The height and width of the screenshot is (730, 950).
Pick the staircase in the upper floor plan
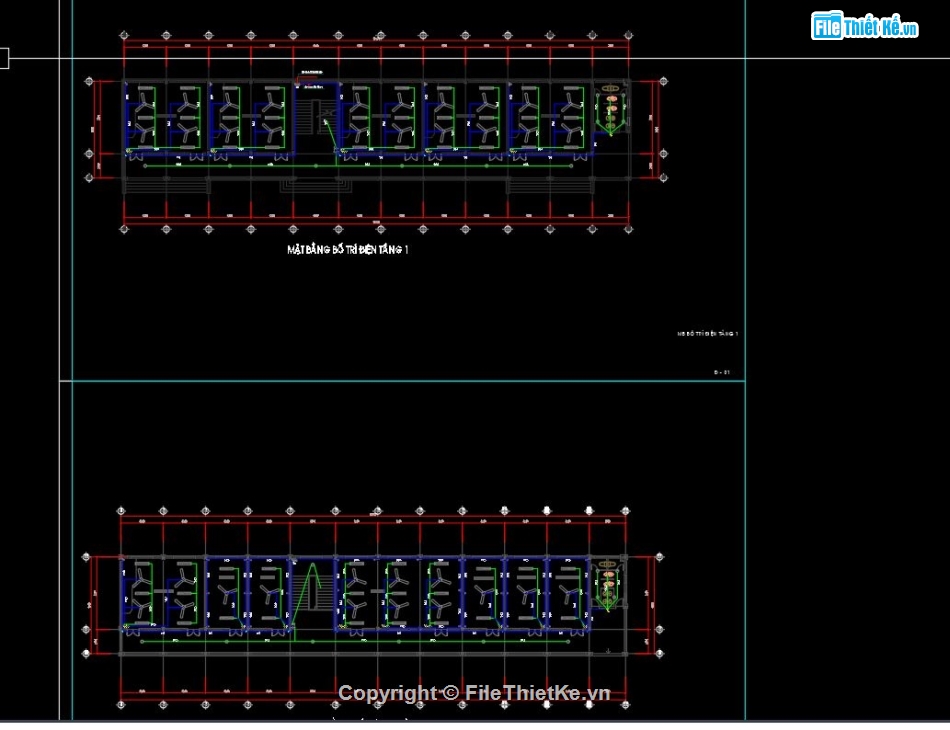point(316,119)
